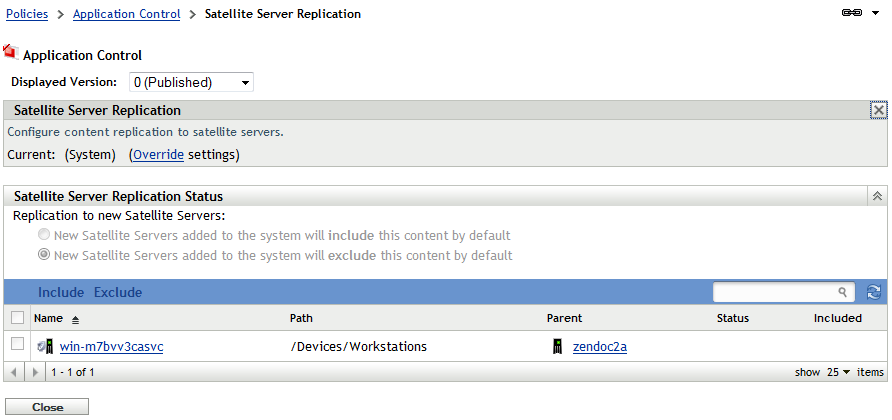Image resolution: width=892 pixels, height=420 pixels.
Task: Click inside the search input field
Action: pyautogui.click(x=775, y=292)
